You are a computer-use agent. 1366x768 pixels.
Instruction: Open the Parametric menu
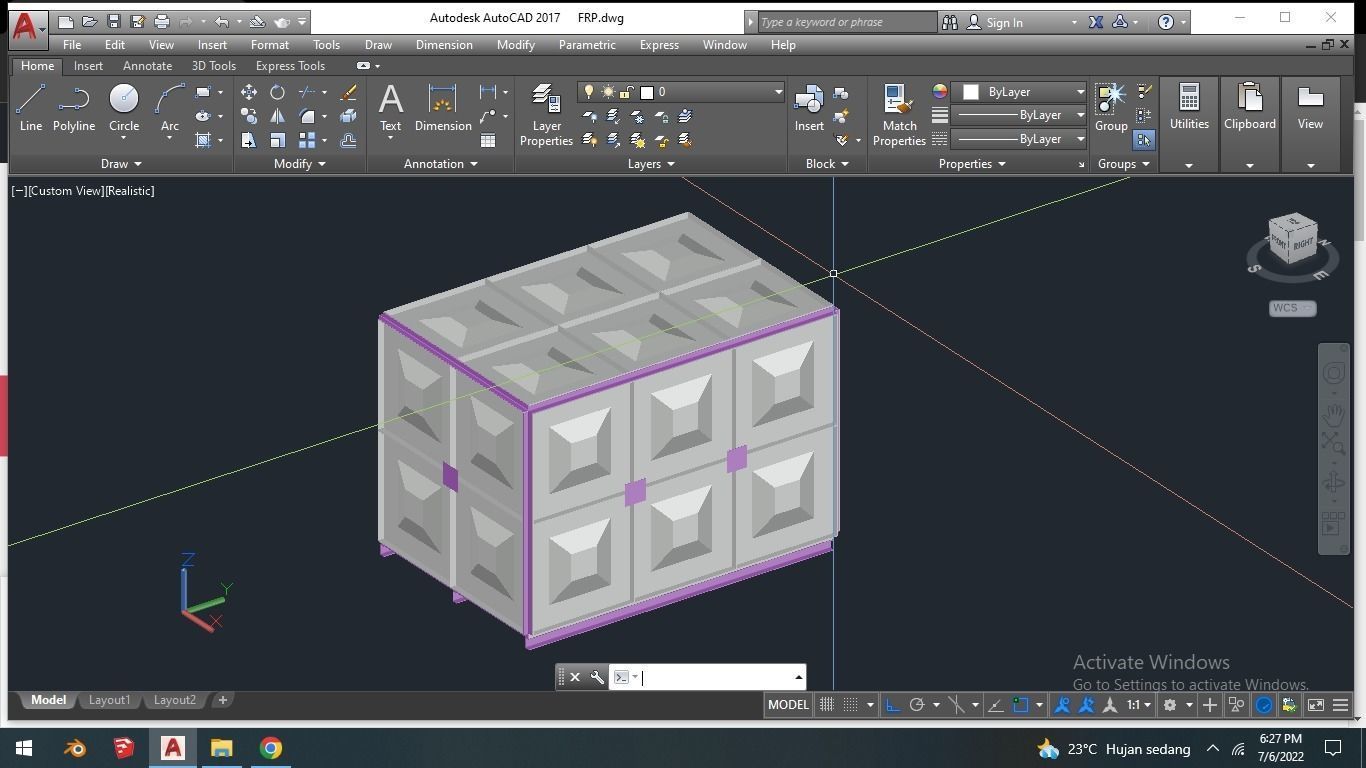tap(587, 45)
